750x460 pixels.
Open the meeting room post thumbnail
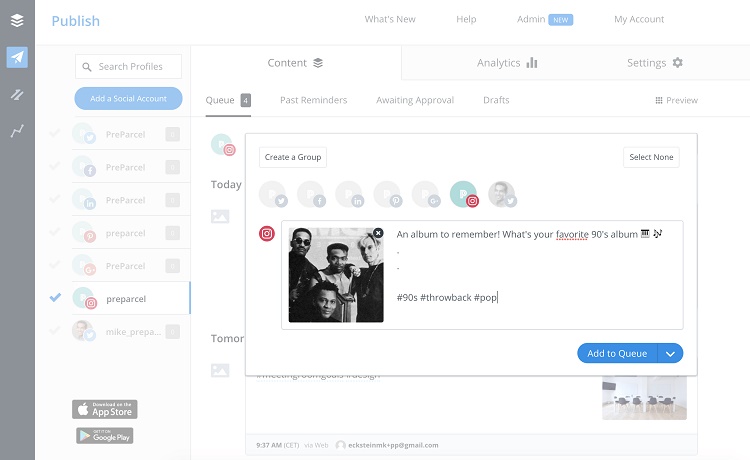click(x=644, y=398)
